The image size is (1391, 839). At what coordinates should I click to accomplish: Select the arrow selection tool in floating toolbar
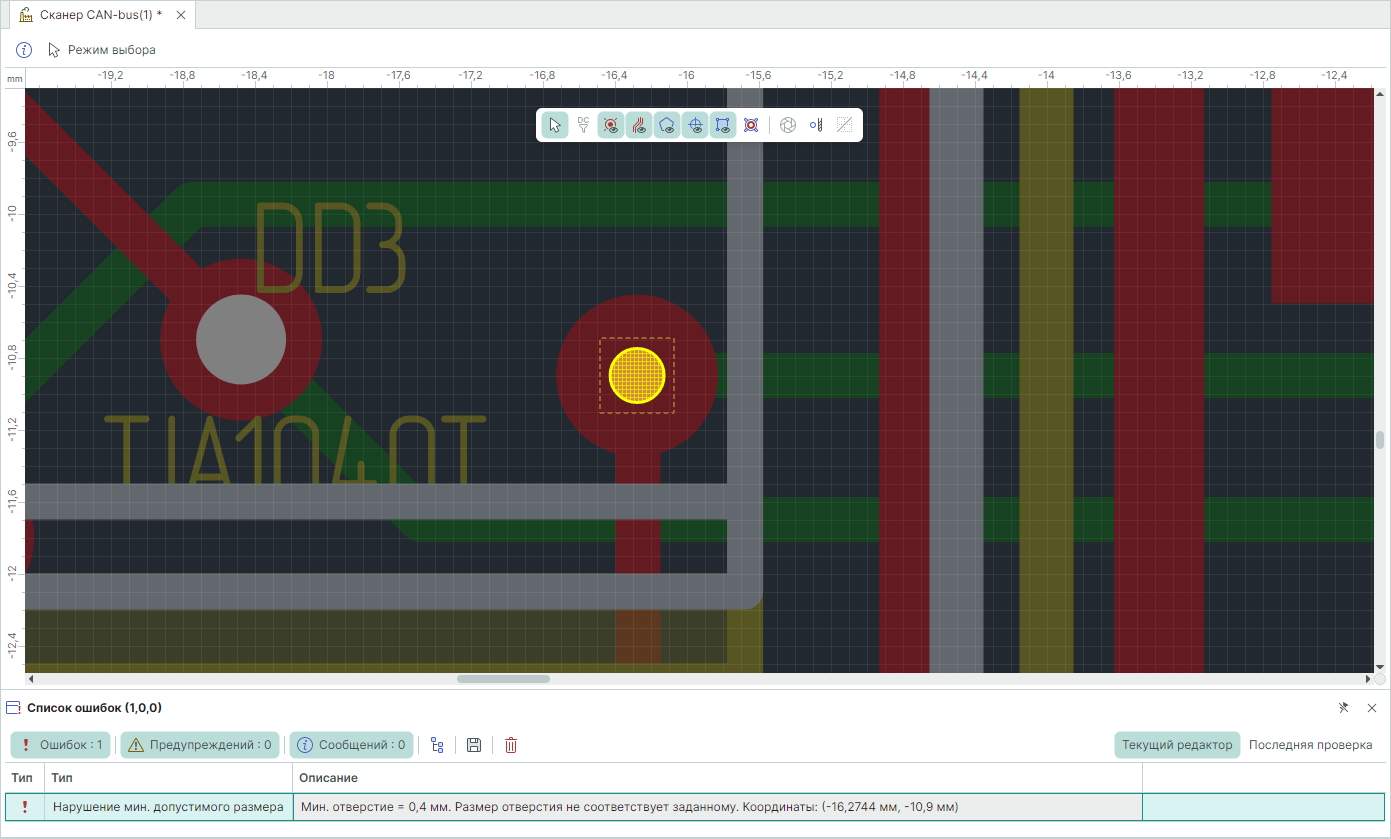pos(555,125)
